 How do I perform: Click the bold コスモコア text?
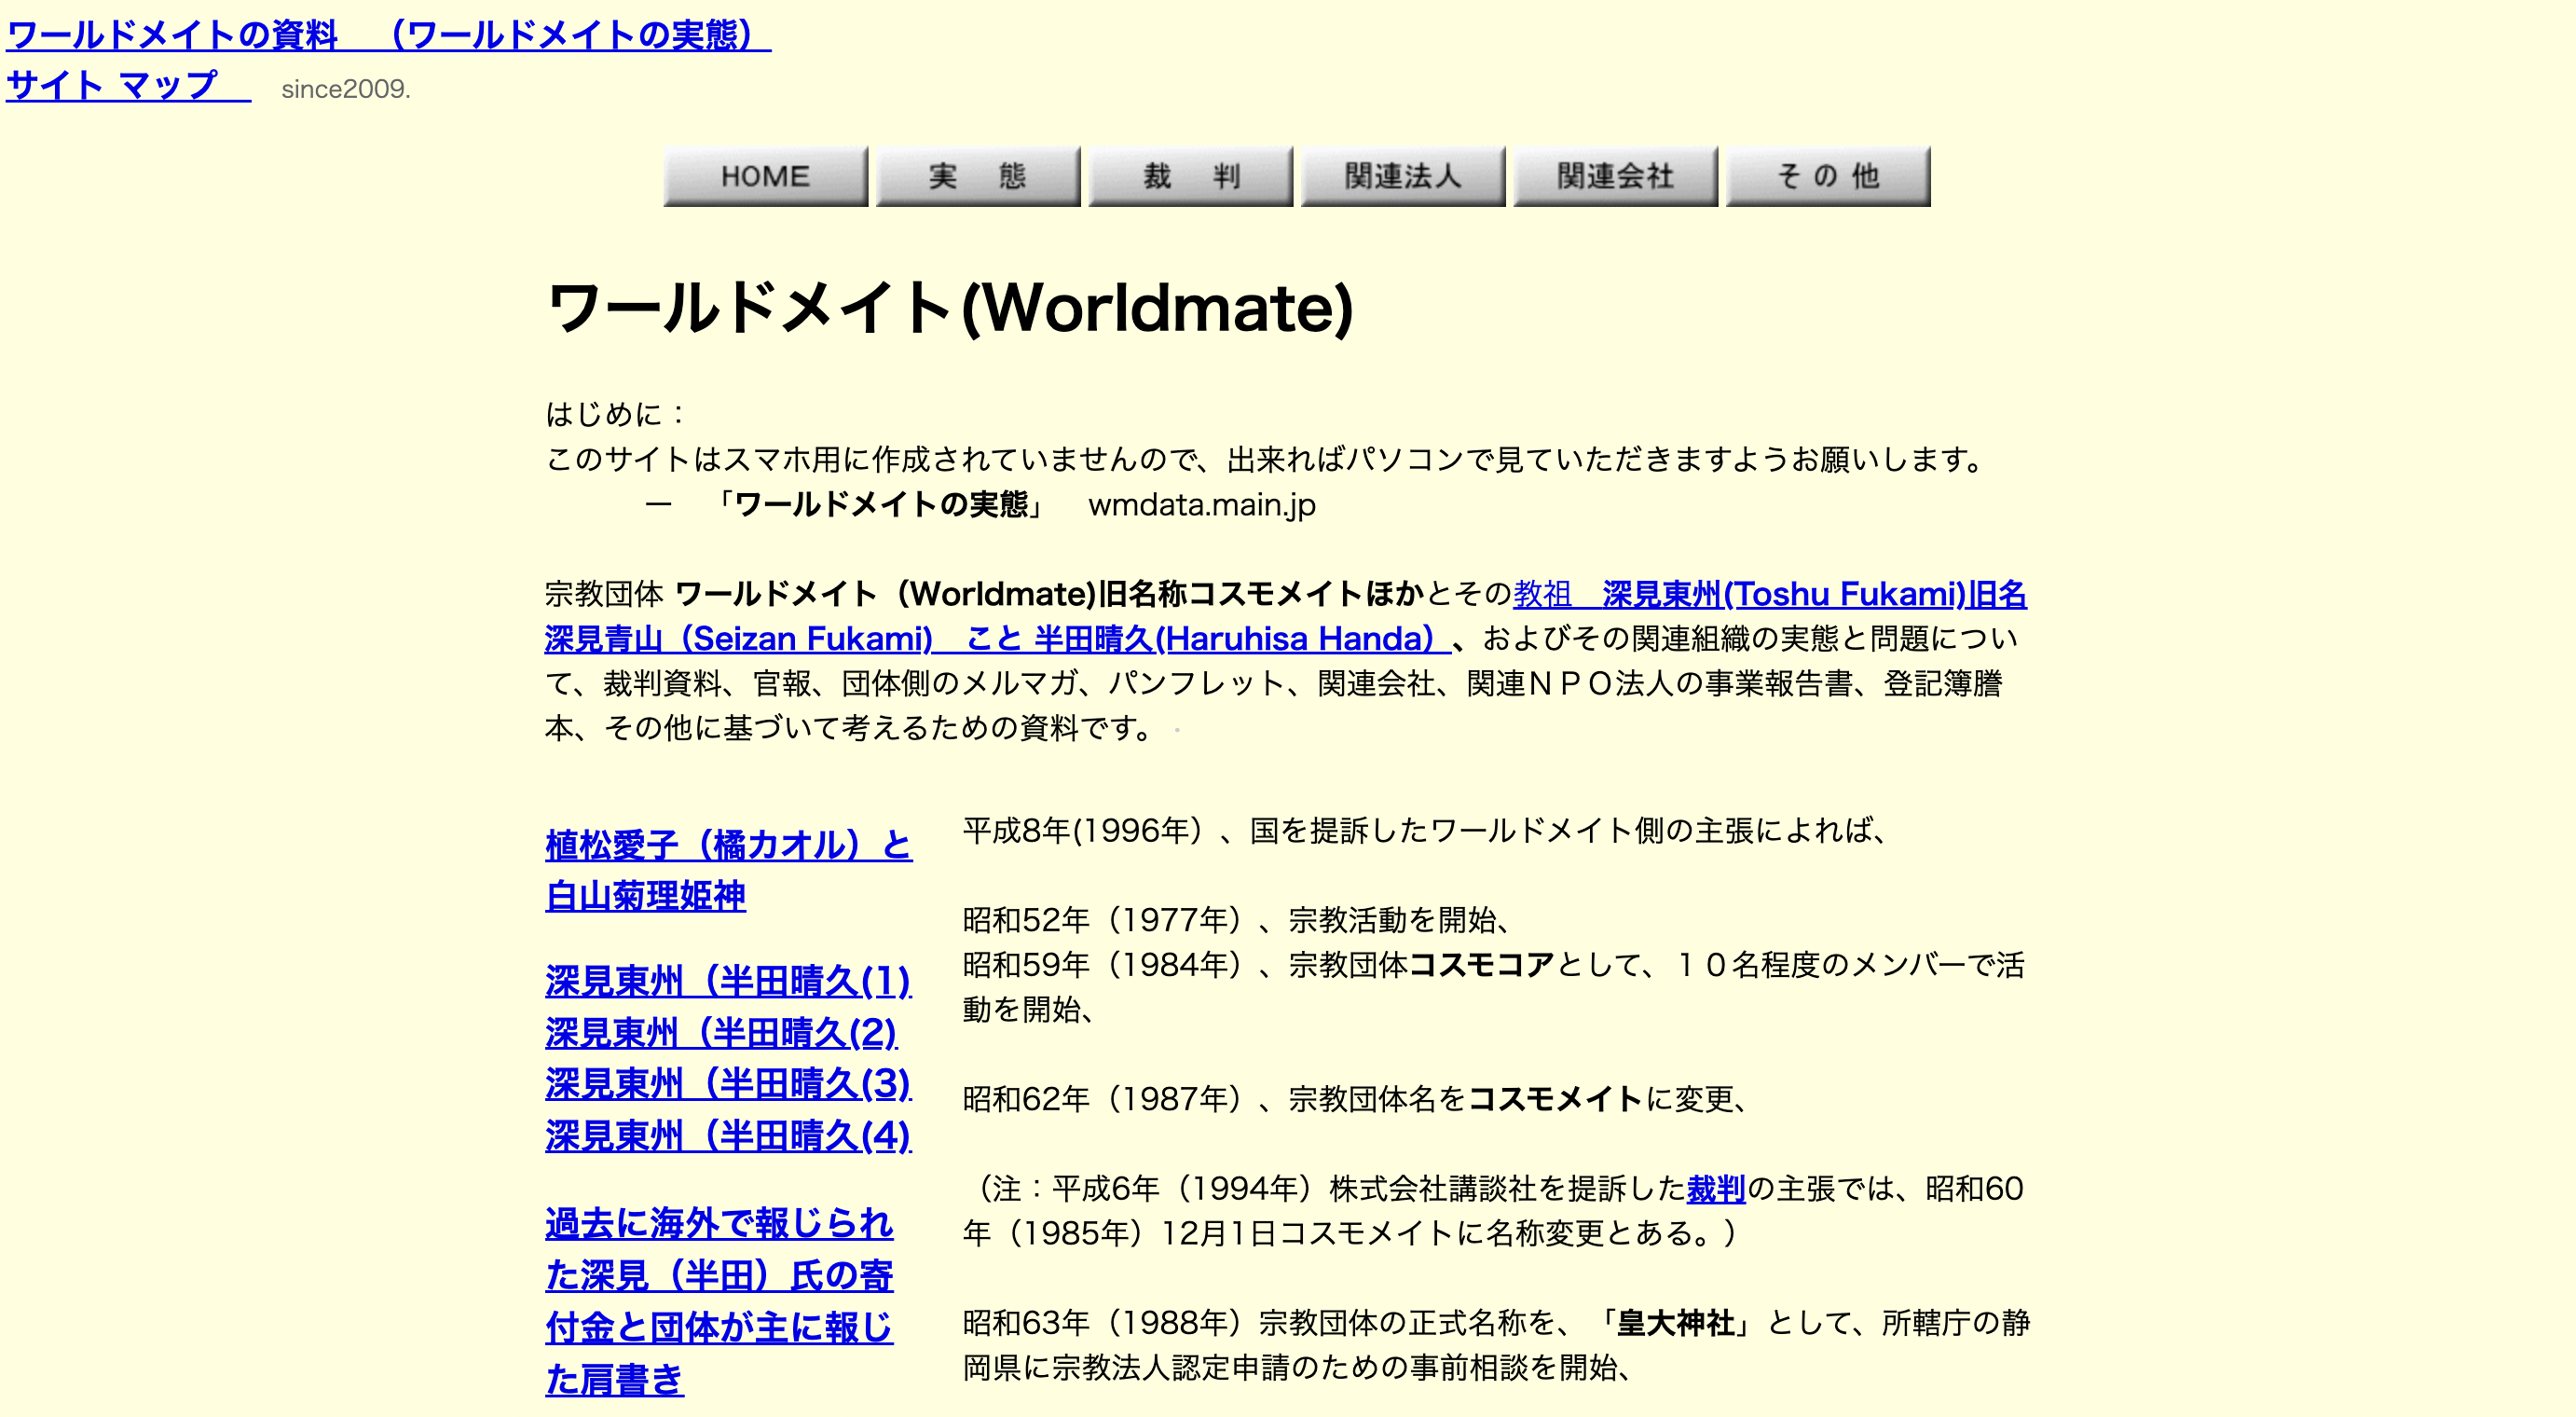click(x=1482, y=965)
